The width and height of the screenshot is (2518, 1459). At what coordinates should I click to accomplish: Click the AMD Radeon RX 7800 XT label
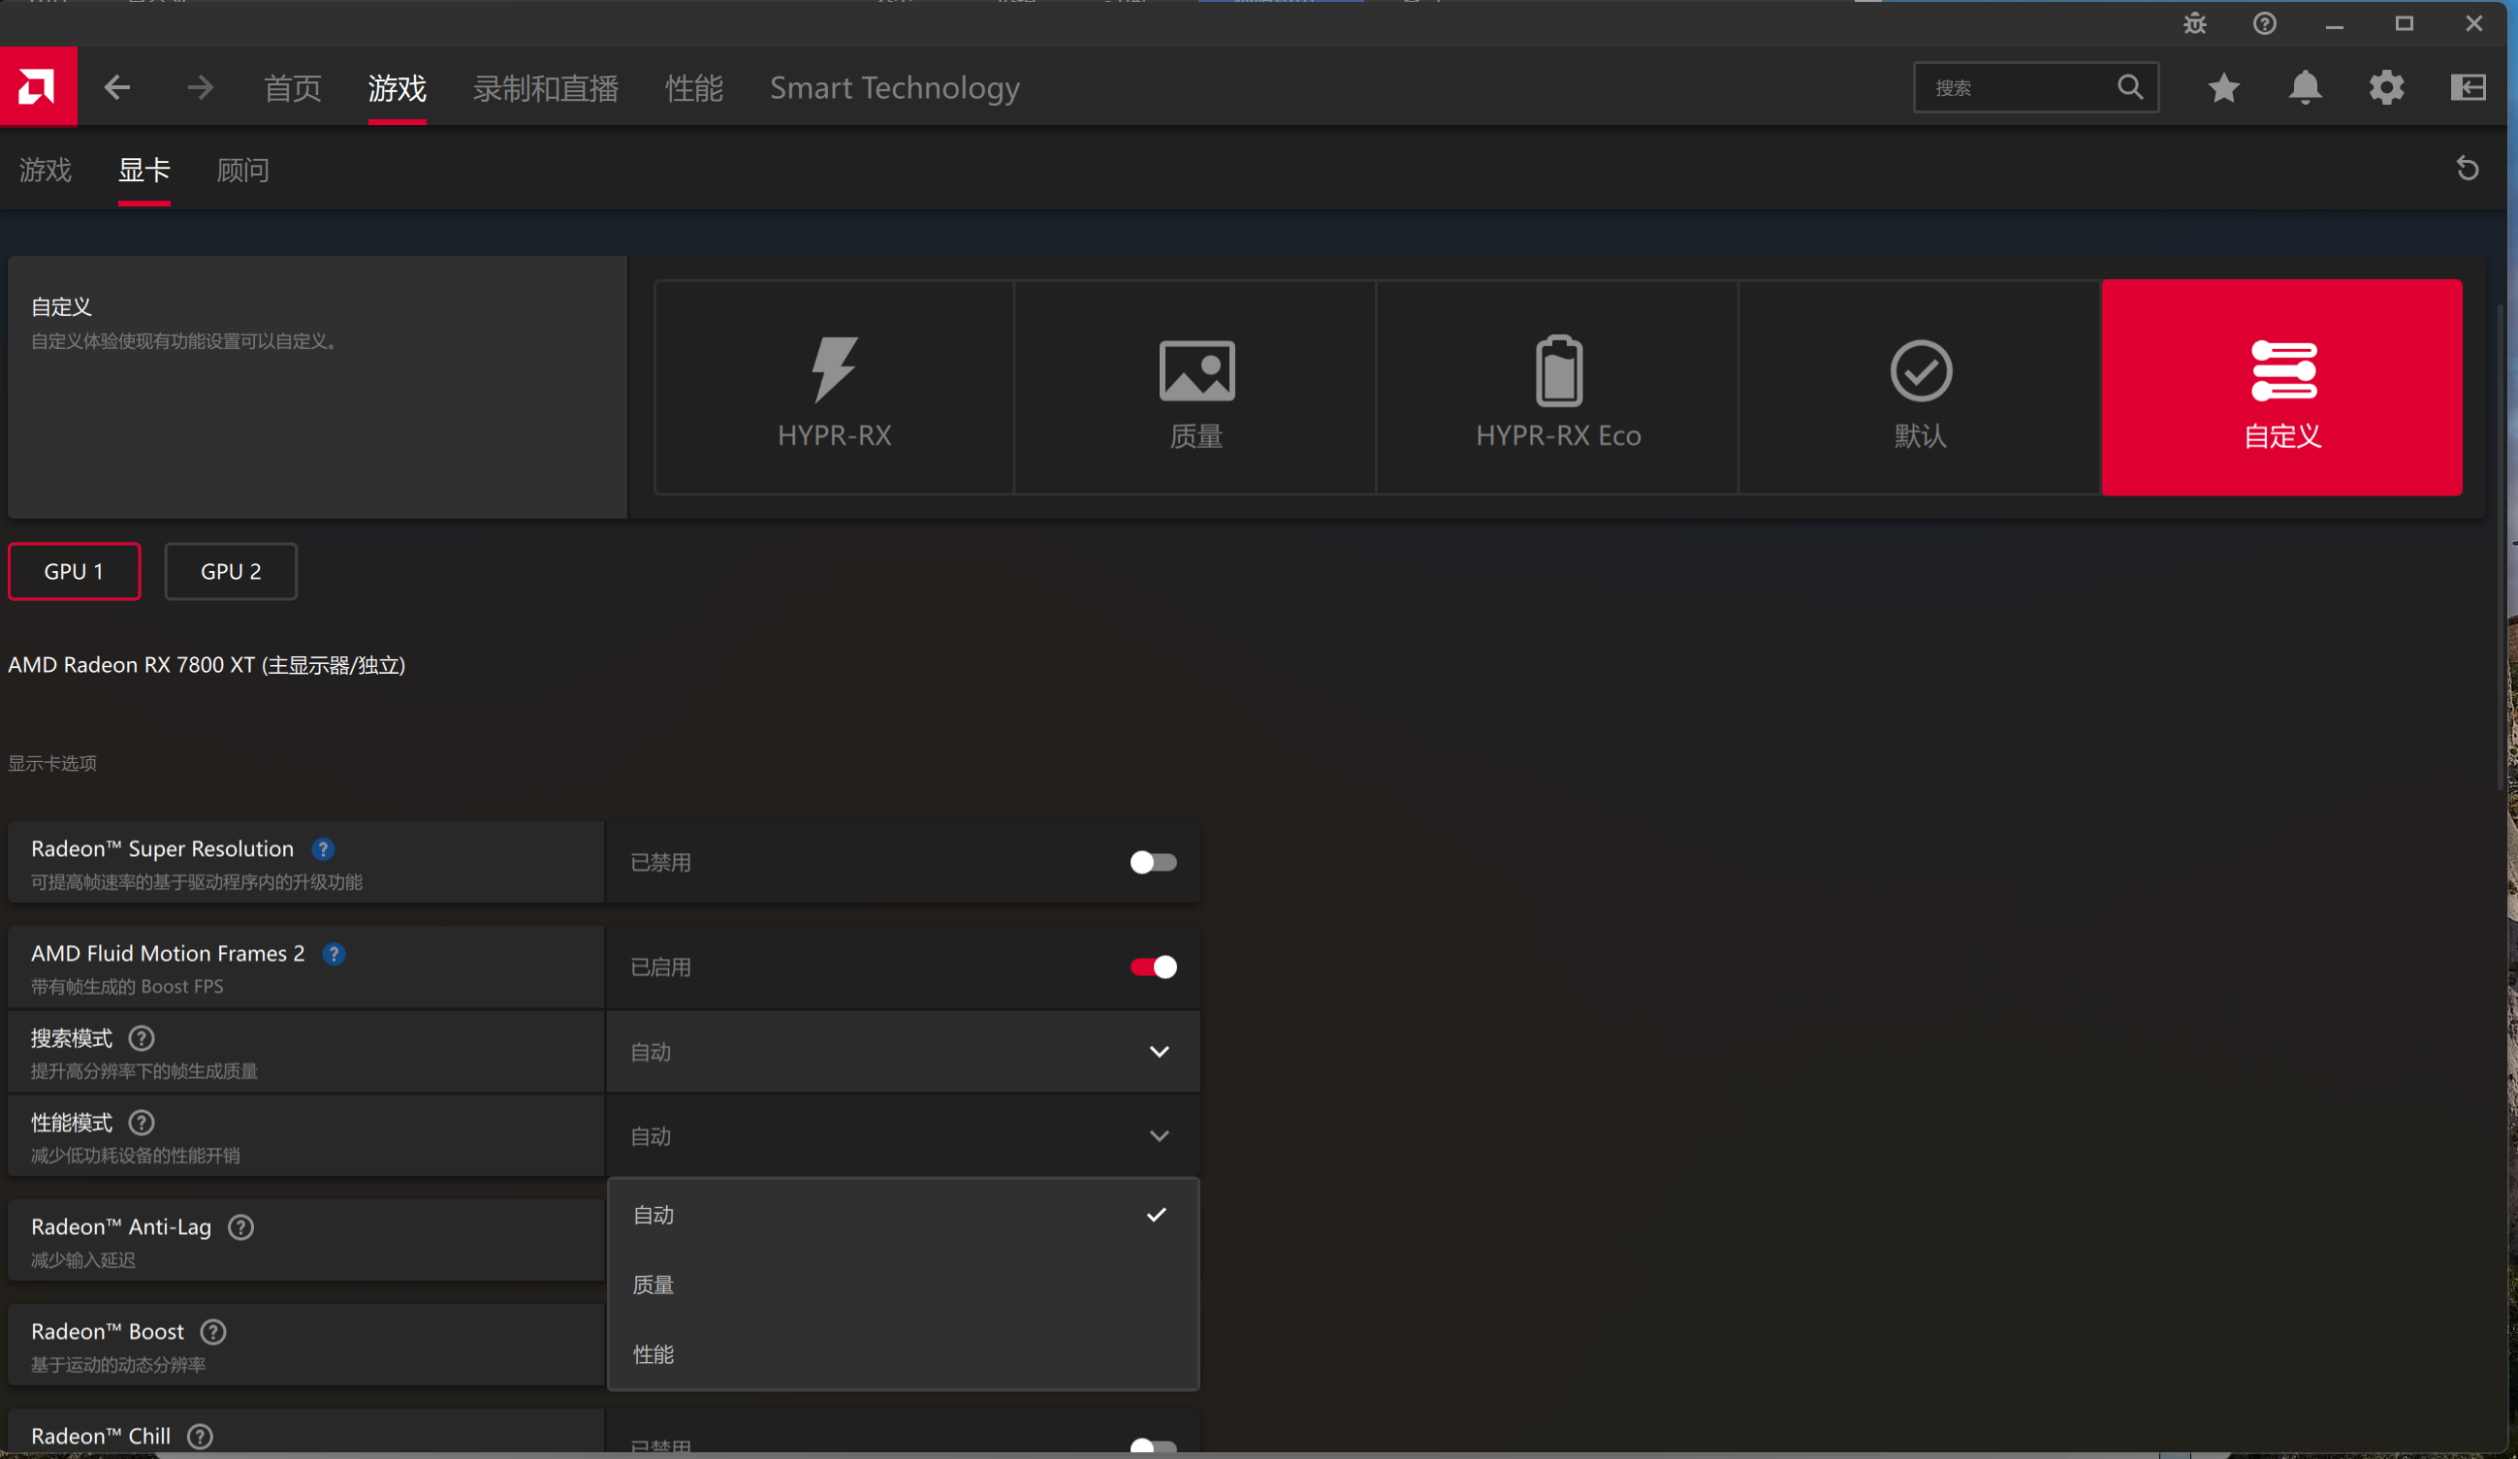click(206, 665)
